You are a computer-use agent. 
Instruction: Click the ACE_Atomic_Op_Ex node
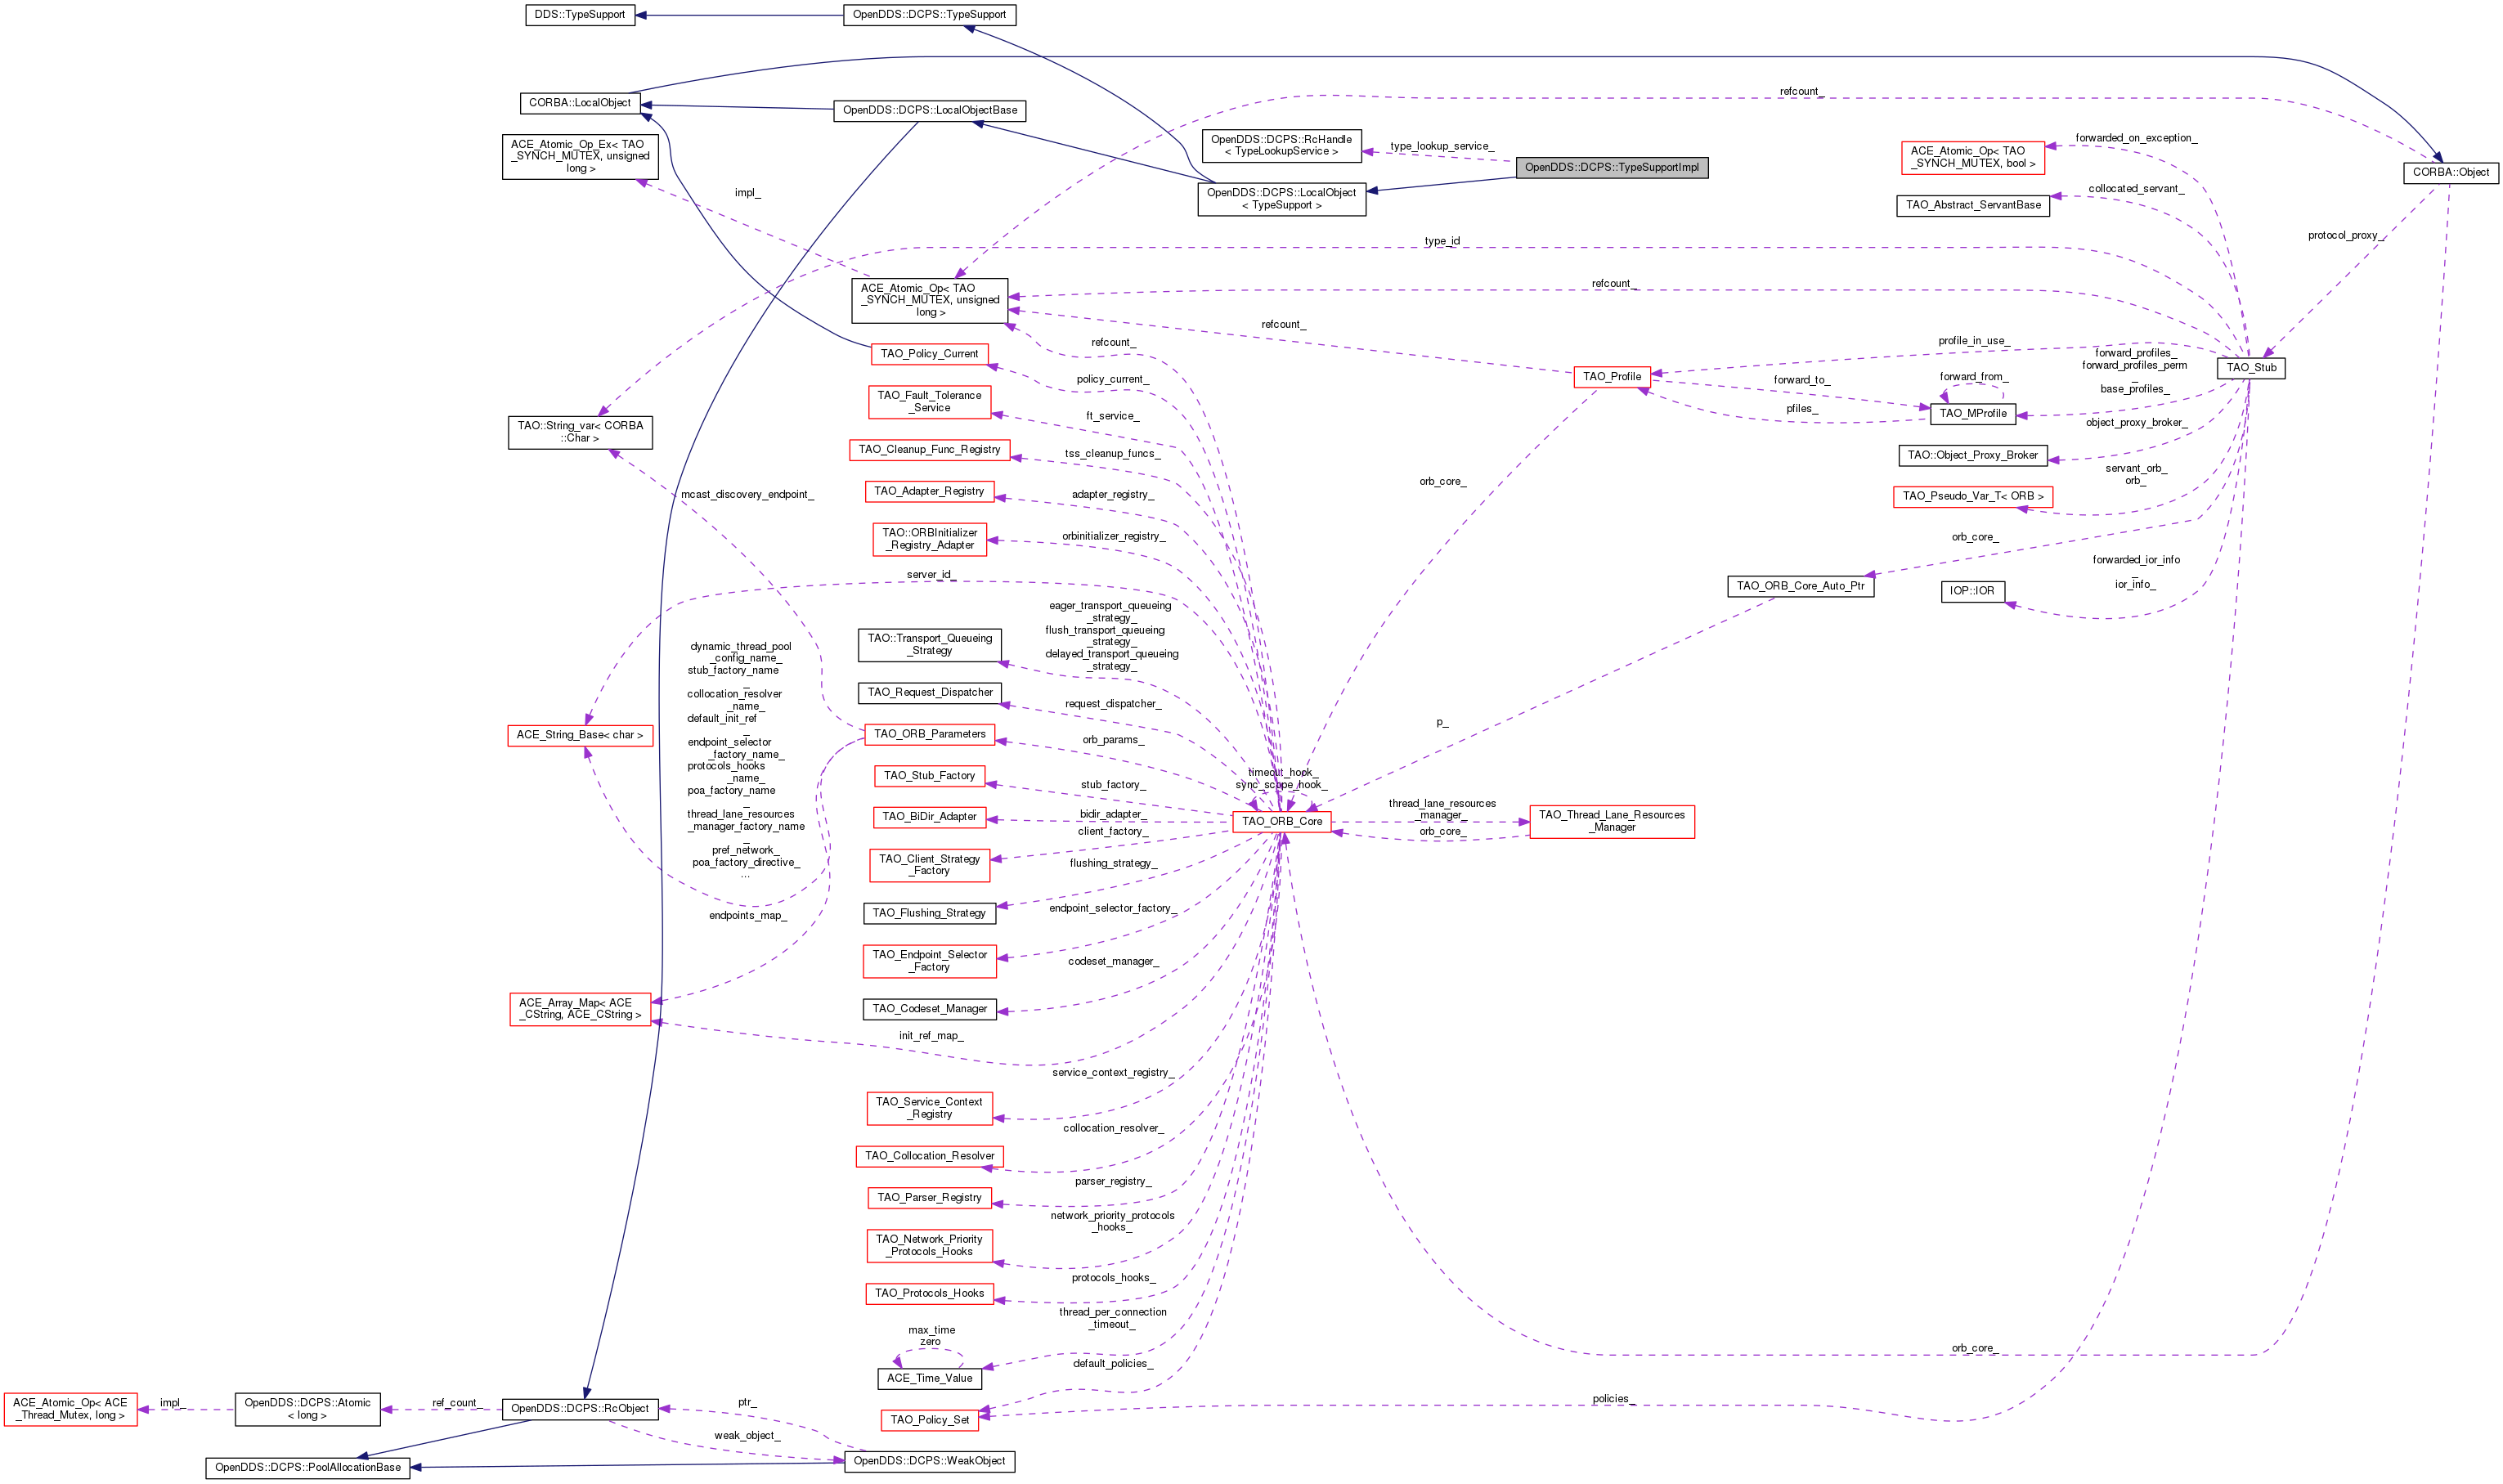[580, 157]
